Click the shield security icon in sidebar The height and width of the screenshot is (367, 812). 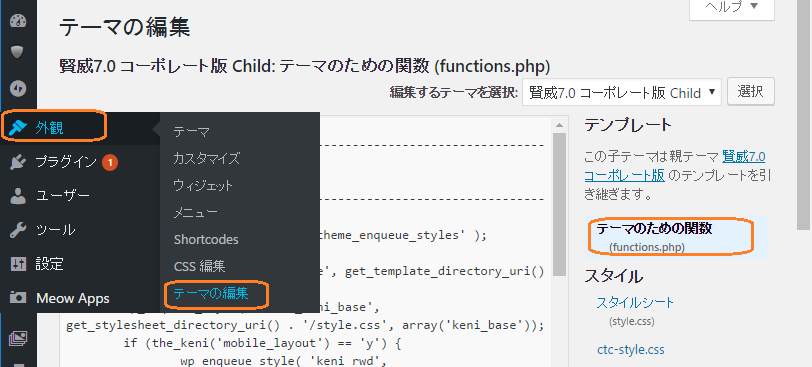pyautogui.click(x=18, y=52)
